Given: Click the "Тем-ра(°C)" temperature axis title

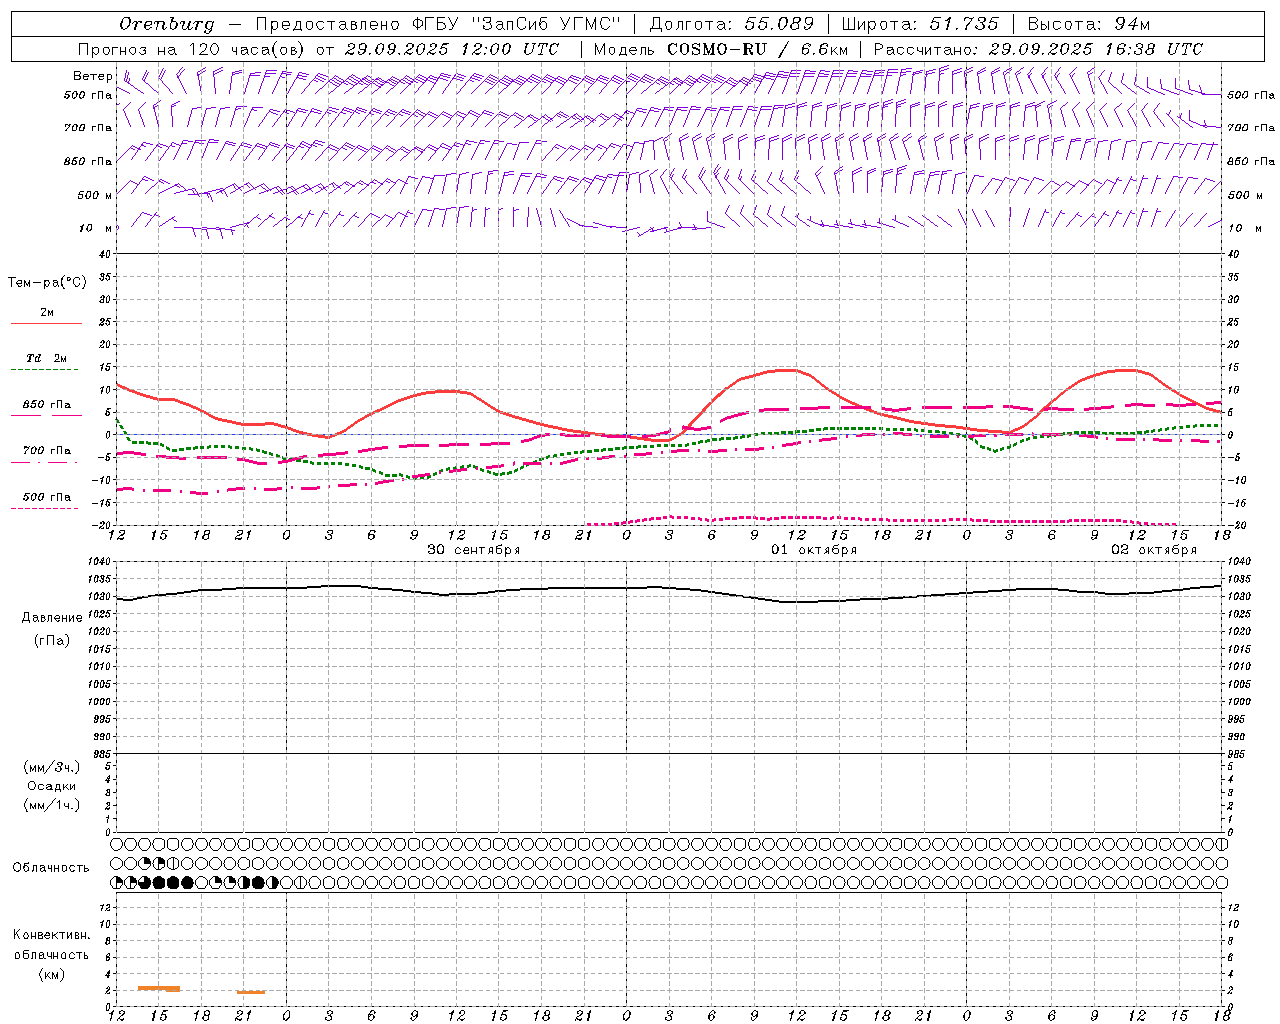Looking at the screenshot, I should (x=47, y=283).
